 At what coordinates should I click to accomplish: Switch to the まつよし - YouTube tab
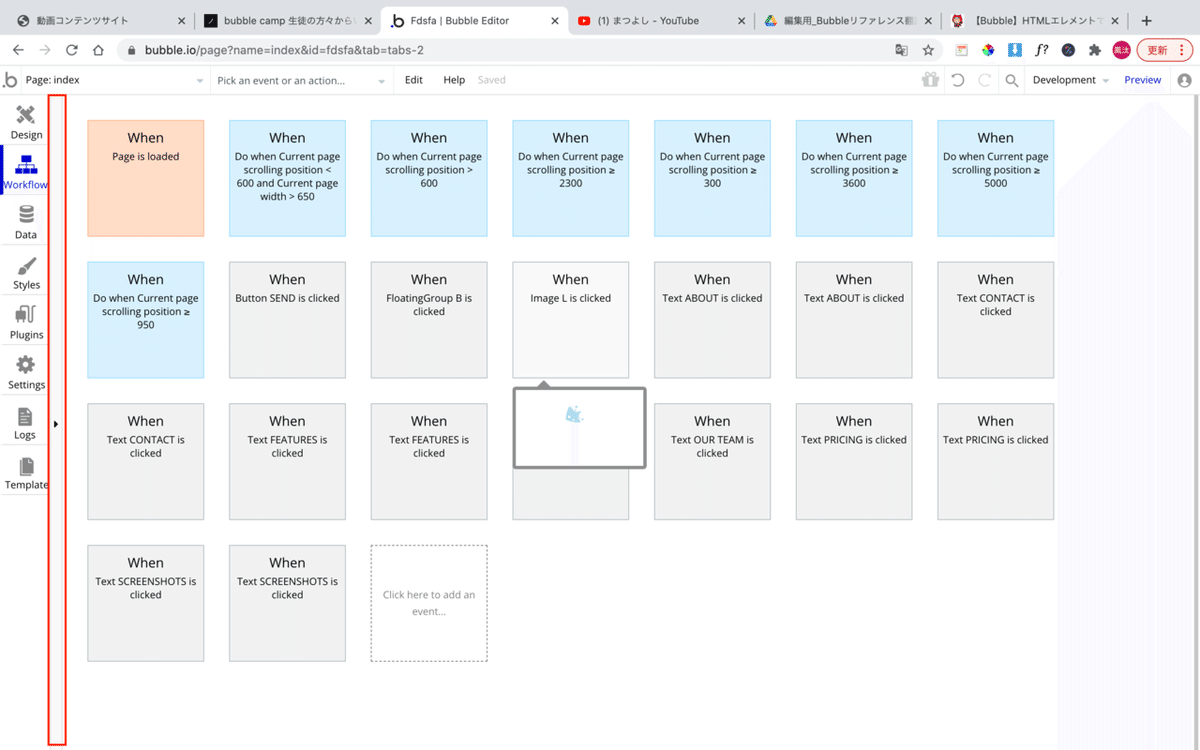pyautogui.click(x=660, y=20)
